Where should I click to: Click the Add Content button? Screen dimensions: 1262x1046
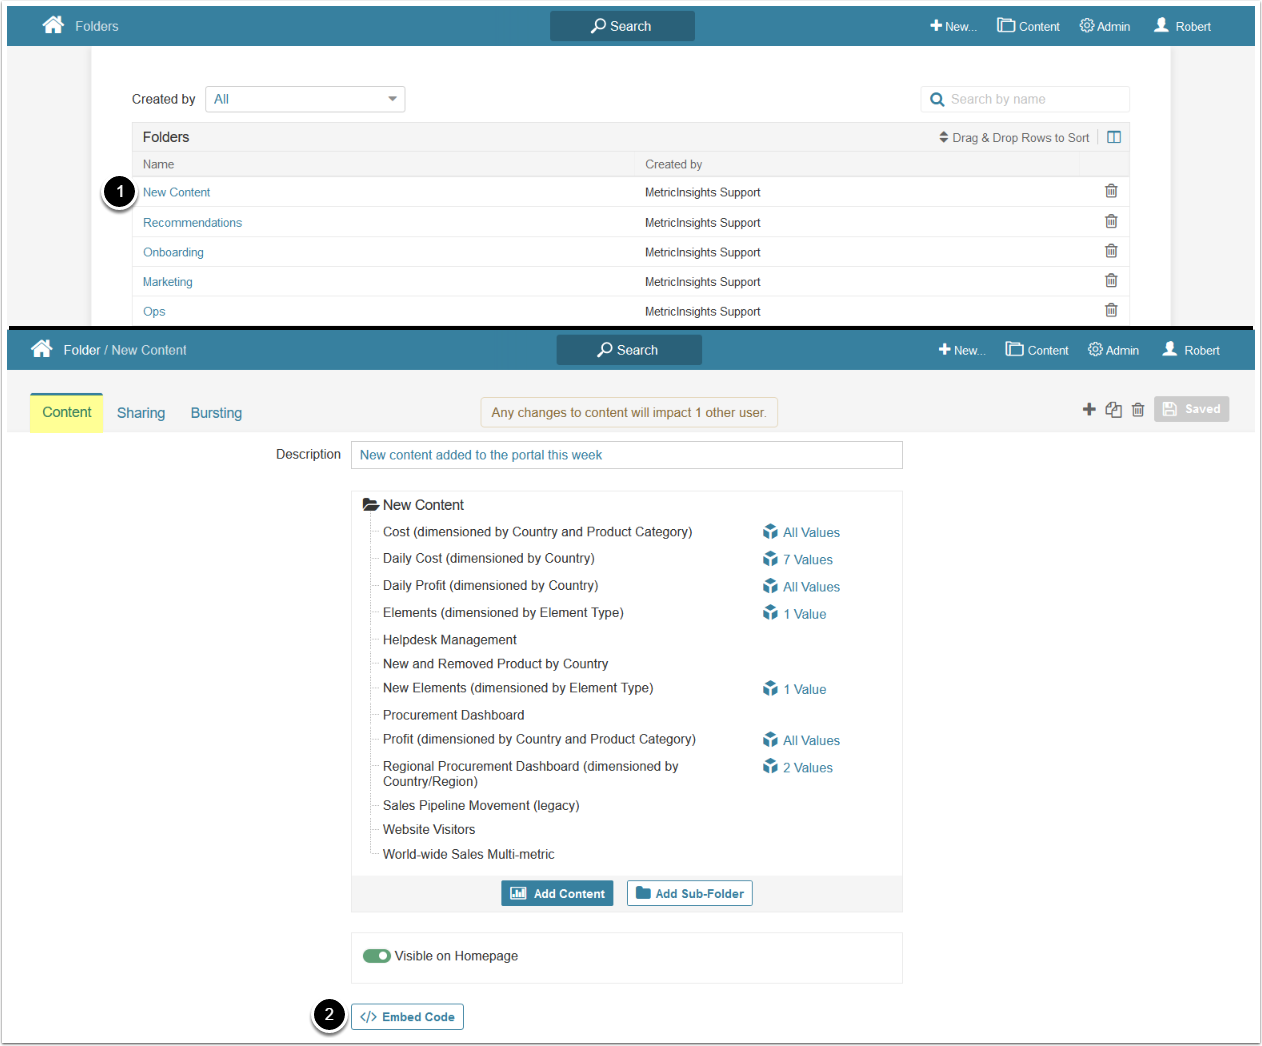(557, 893)
